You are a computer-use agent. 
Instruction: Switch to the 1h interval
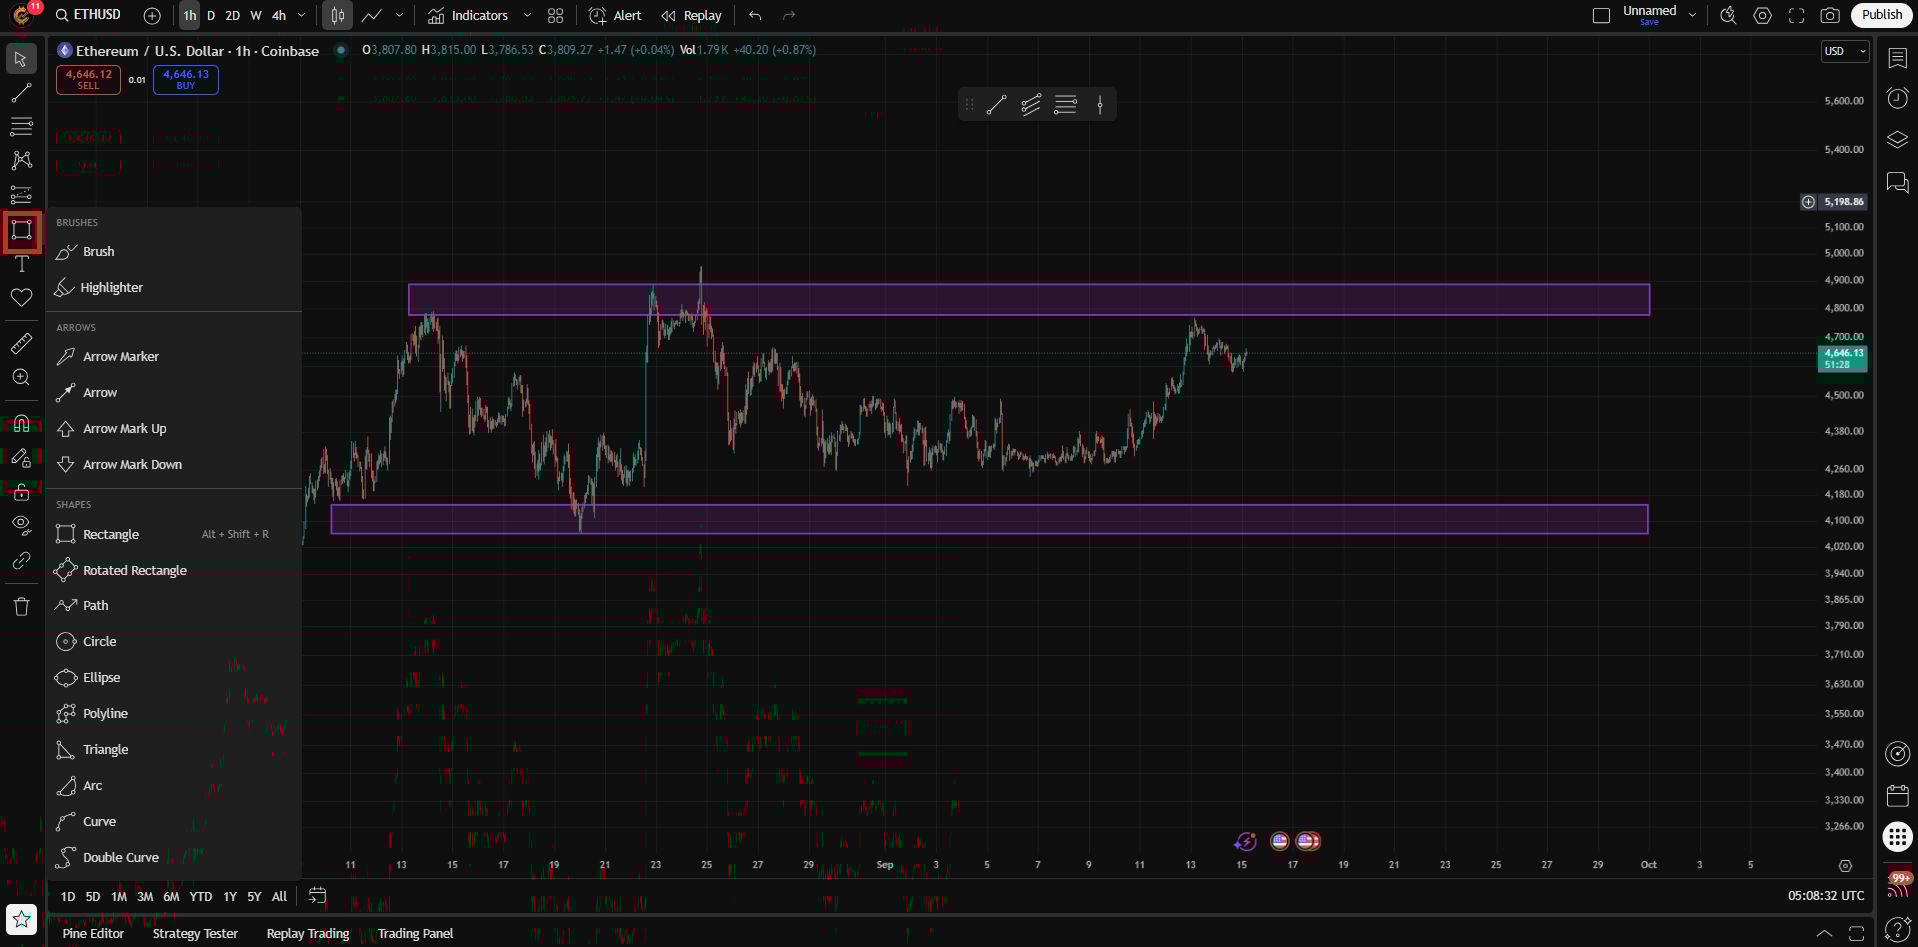(190, 15)
